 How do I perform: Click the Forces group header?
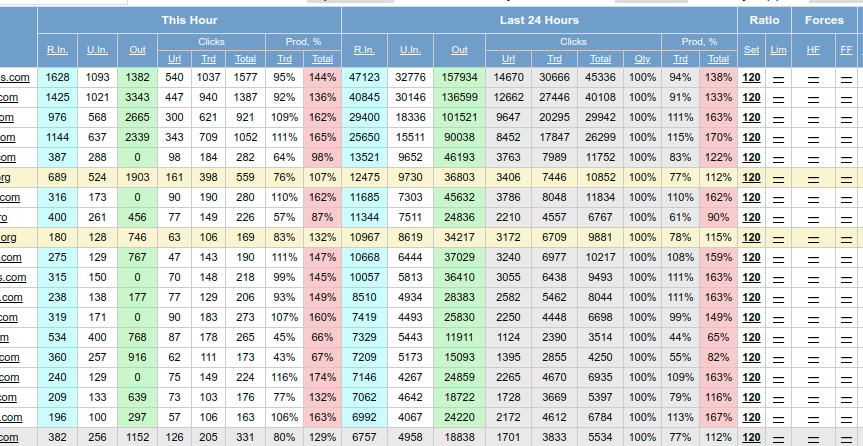point(824,20)
